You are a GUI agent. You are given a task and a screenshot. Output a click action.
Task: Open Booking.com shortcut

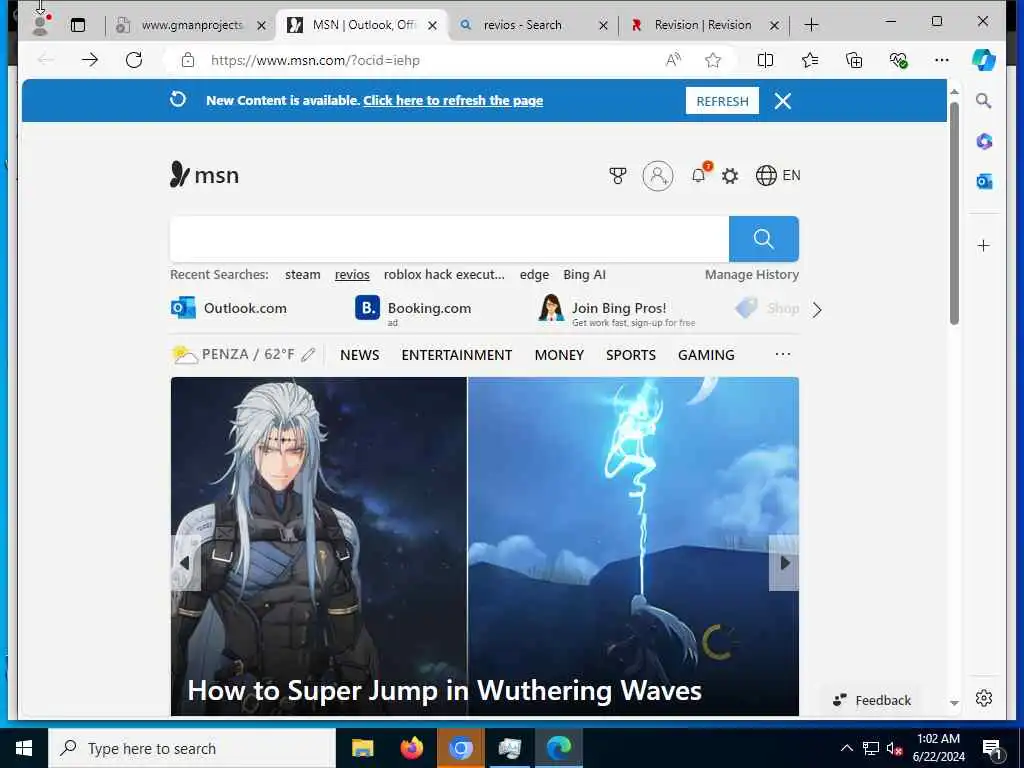413,309
